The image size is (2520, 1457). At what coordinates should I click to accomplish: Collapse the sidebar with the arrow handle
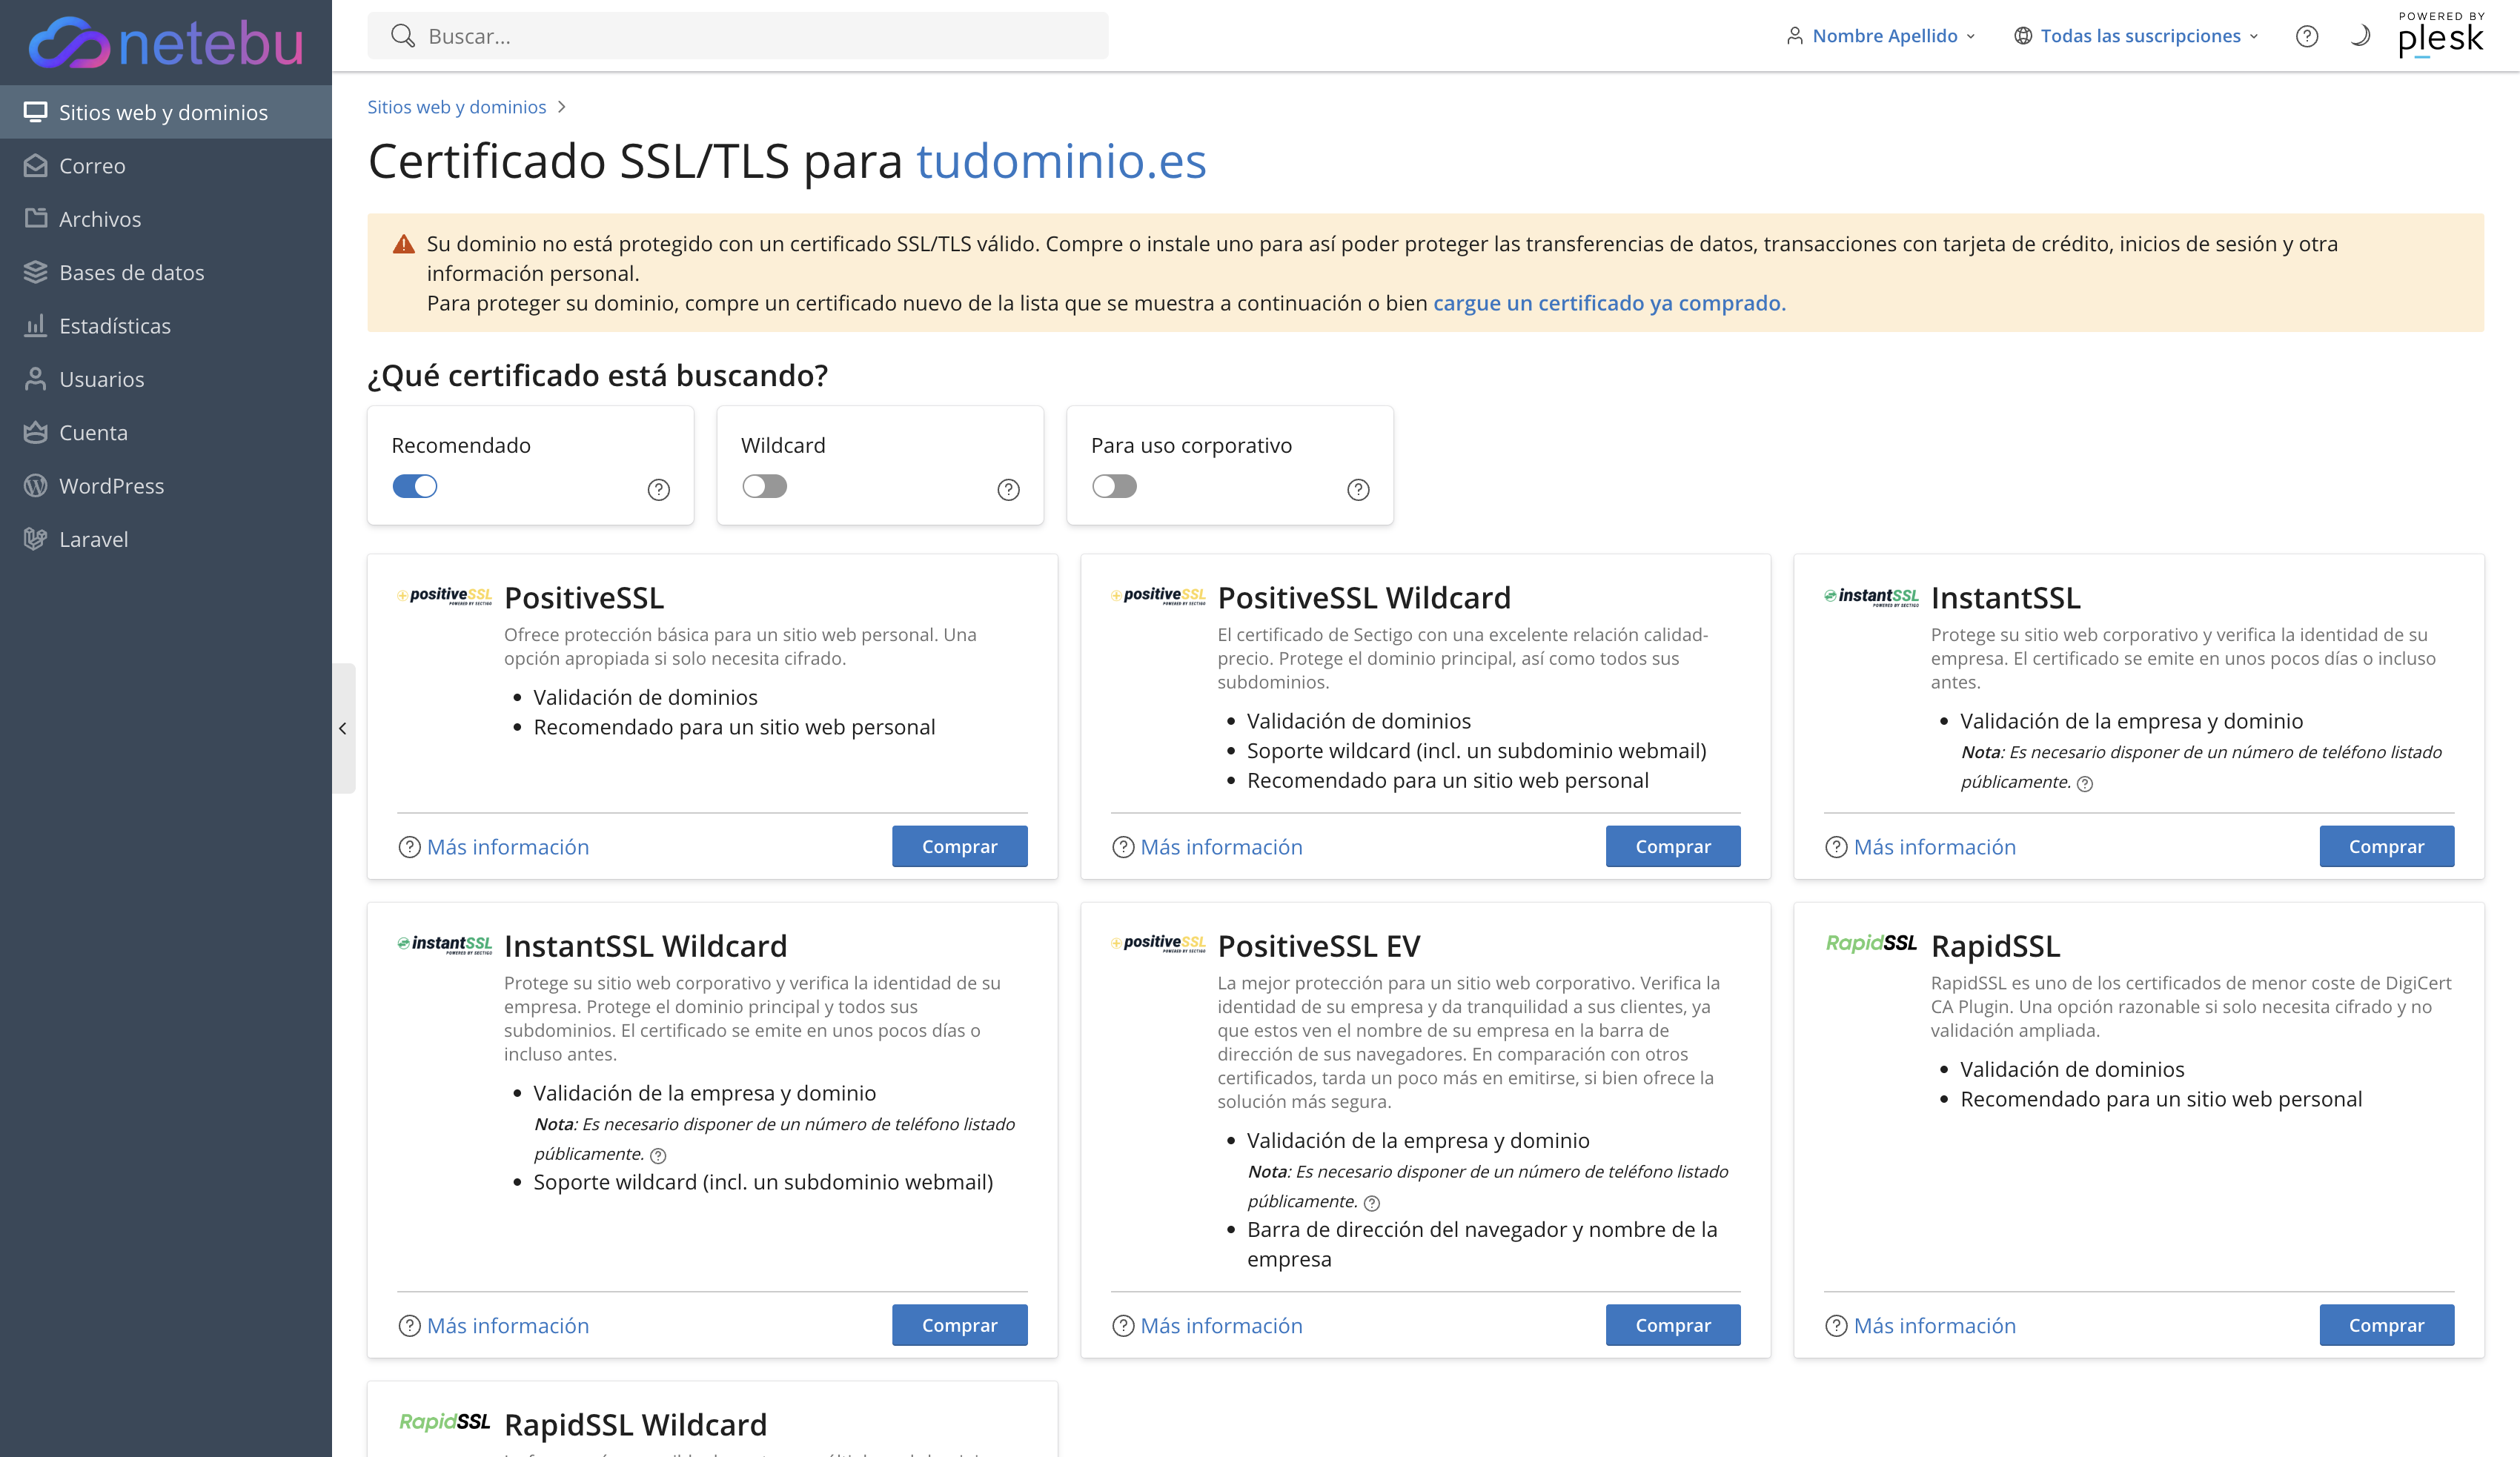(343, 728)
